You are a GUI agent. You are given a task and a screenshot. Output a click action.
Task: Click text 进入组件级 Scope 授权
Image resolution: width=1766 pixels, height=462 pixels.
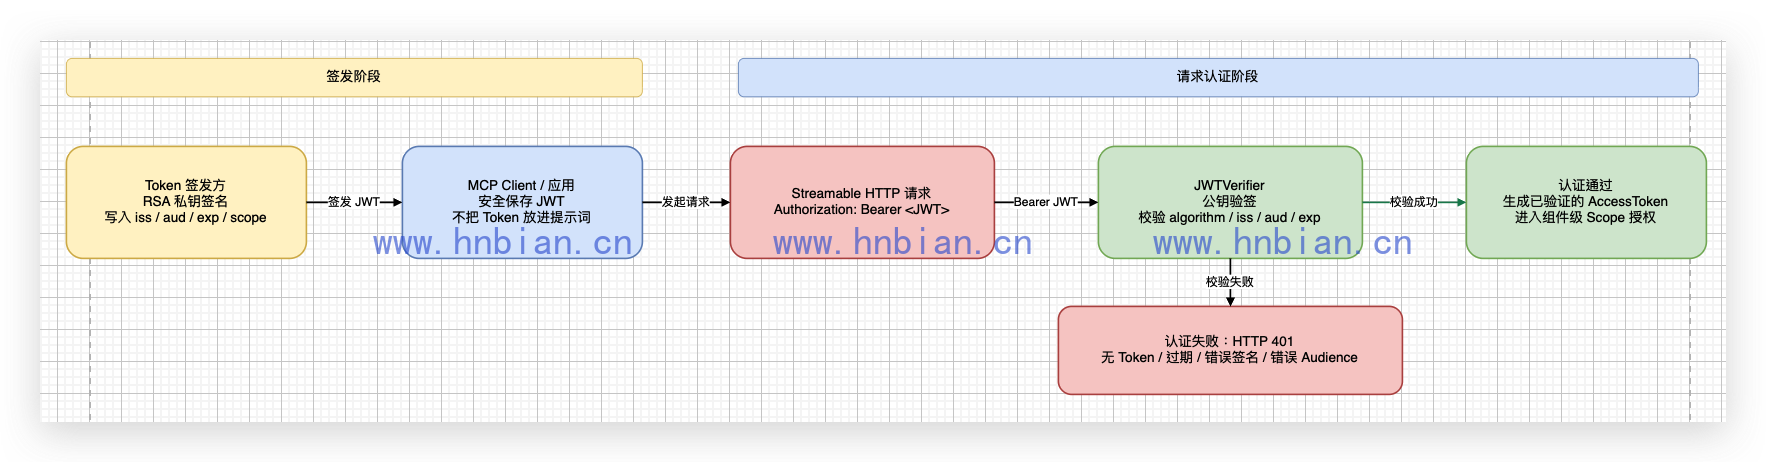click(1586, 218)
